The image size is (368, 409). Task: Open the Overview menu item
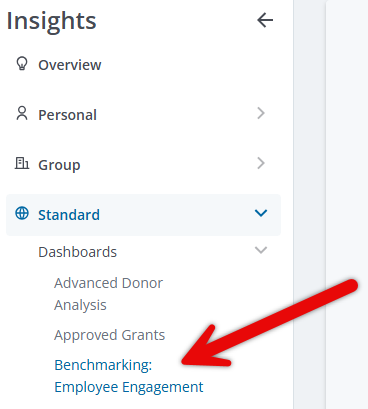point(143,65)
